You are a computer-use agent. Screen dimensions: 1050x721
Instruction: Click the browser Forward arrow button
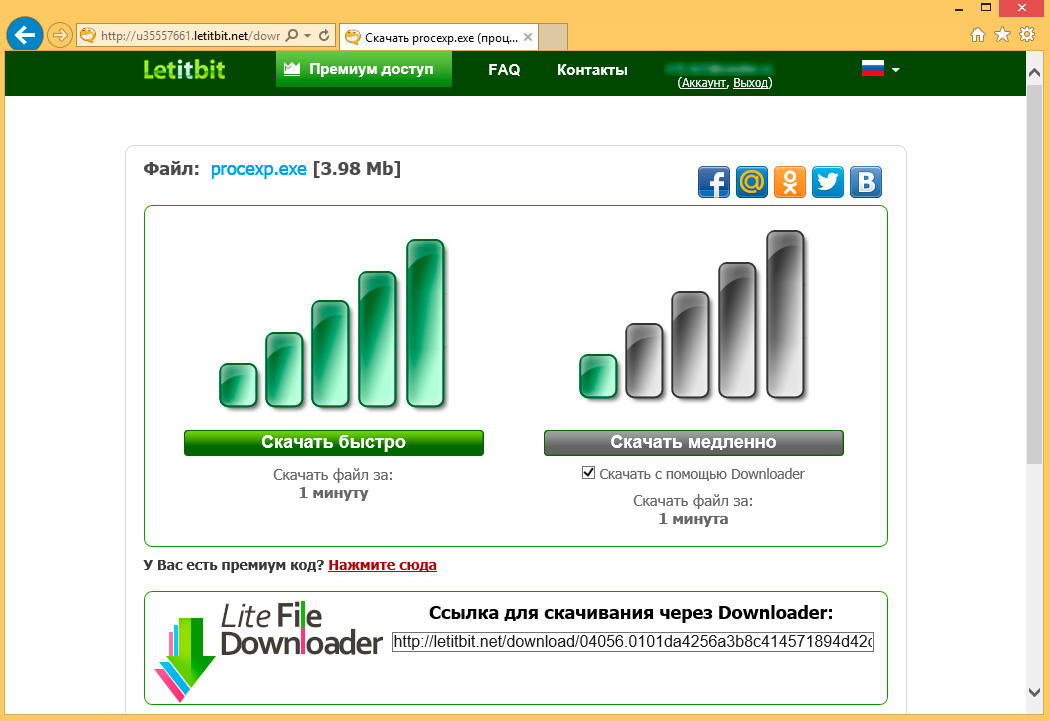[60, 35]
